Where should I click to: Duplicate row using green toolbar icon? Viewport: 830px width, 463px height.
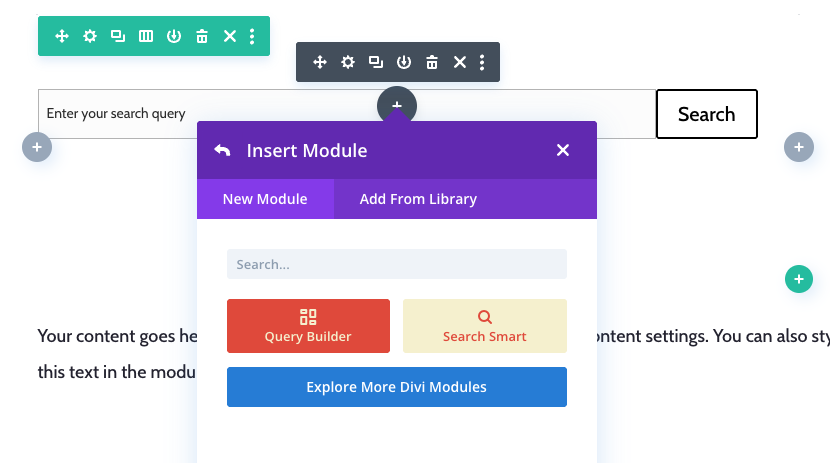point(118,36)
